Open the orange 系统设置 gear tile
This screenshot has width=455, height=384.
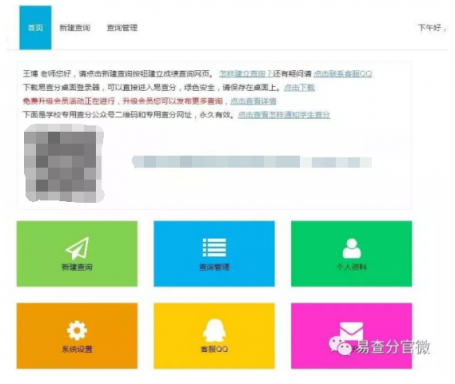[77, 336]
